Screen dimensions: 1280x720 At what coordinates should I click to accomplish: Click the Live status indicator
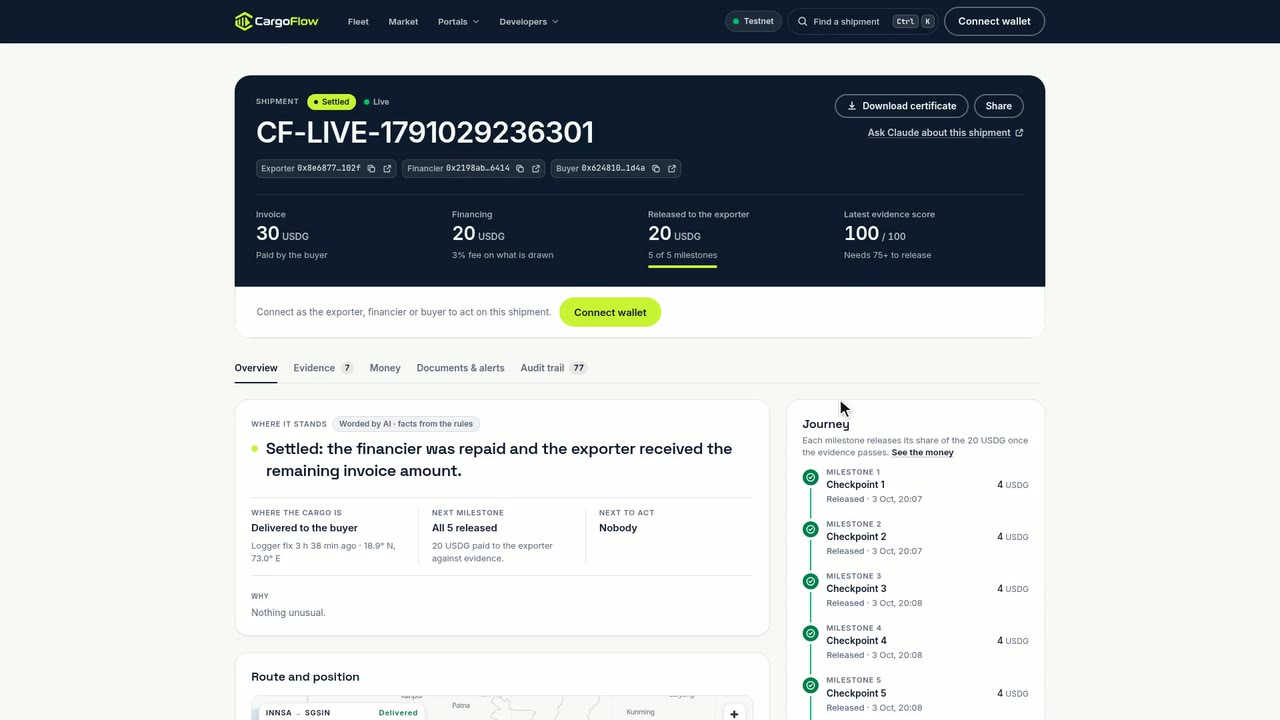pos(376,102)
